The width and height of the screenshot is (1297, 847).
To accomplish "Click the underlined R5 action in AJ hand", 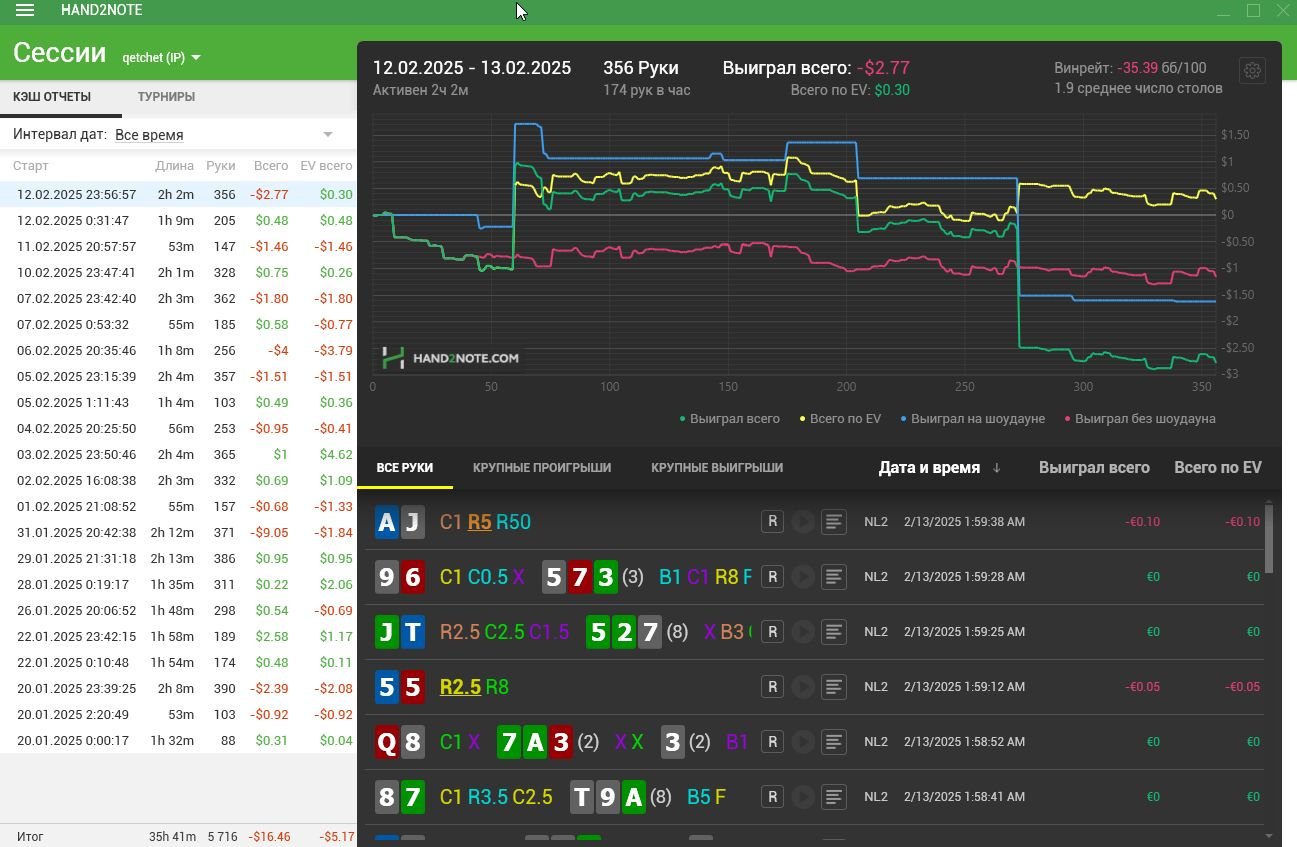I will click(x=479, y=521).
